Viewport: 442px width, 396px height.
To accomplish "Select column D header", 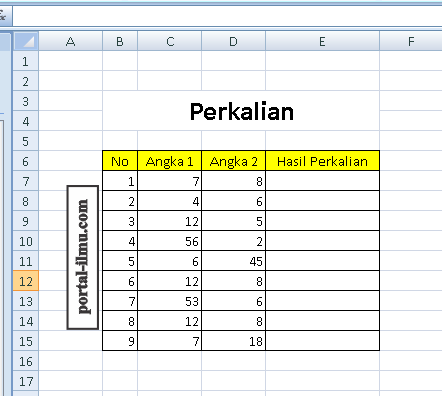I will coord(233,41).
